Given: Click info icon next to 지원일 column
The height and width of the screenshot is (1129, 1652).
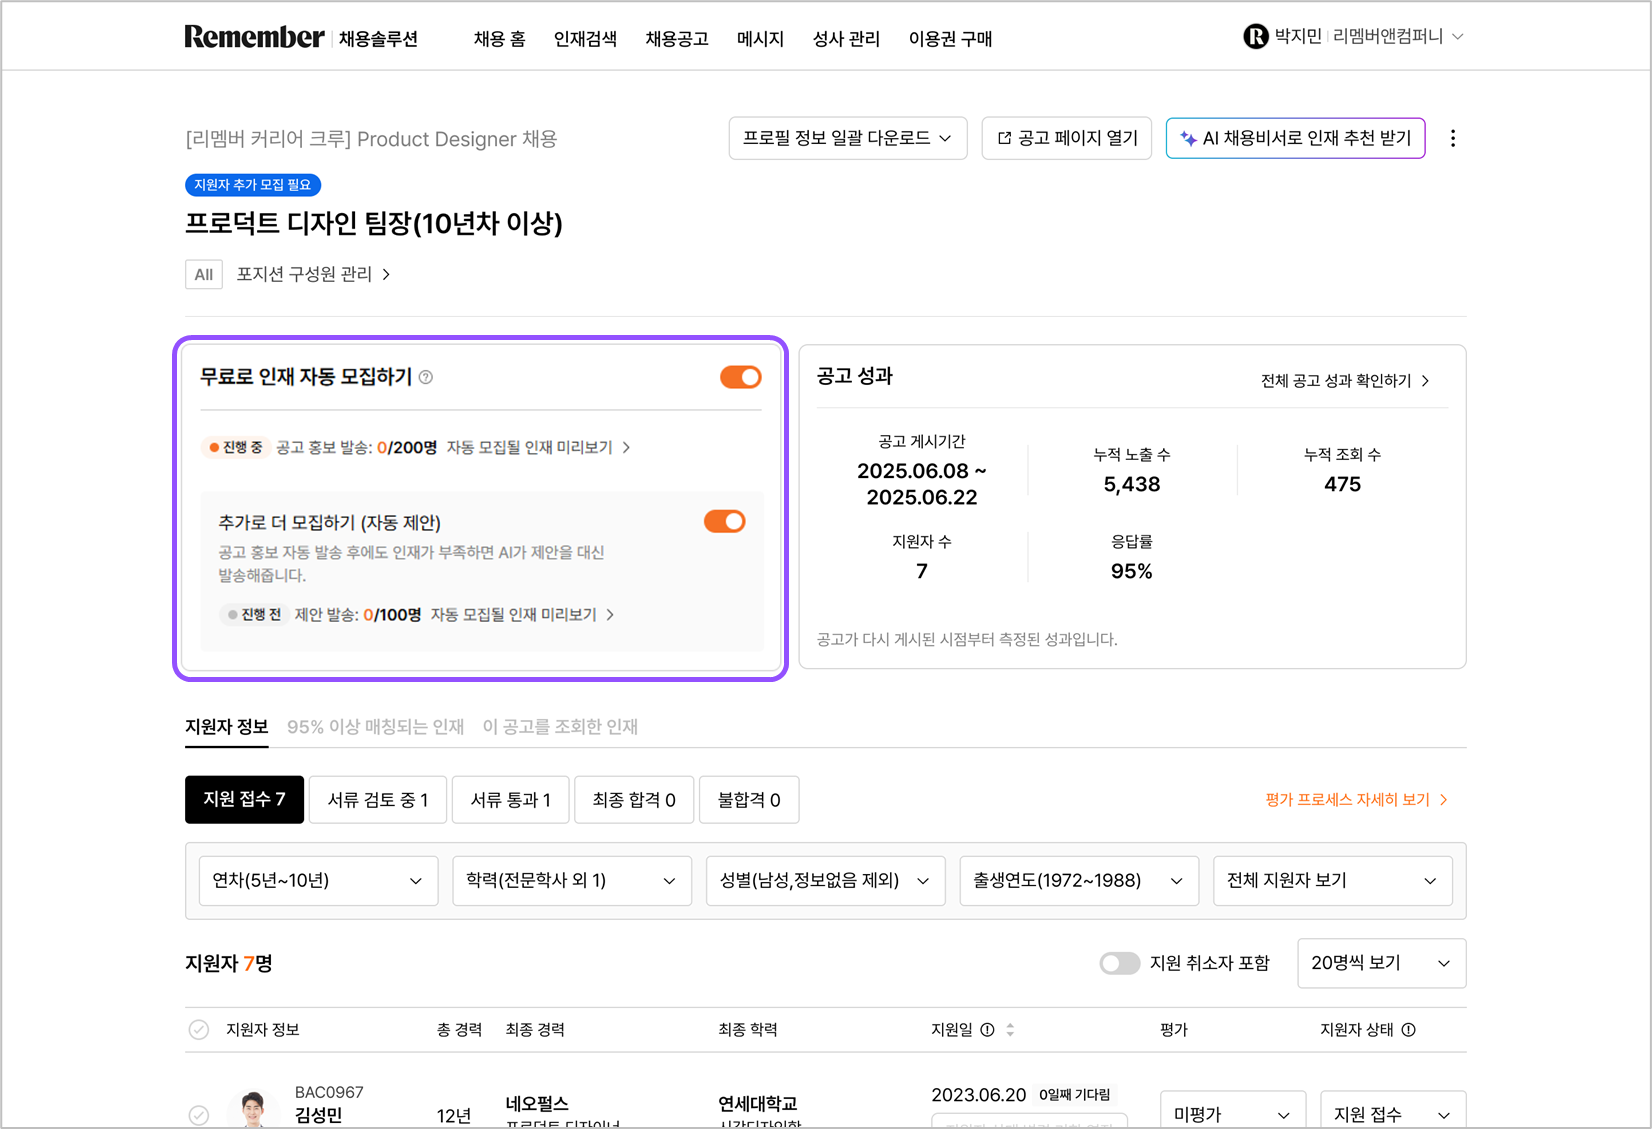Looking at the screenshot, I should pyautogui.click(x=987, y=1030).
